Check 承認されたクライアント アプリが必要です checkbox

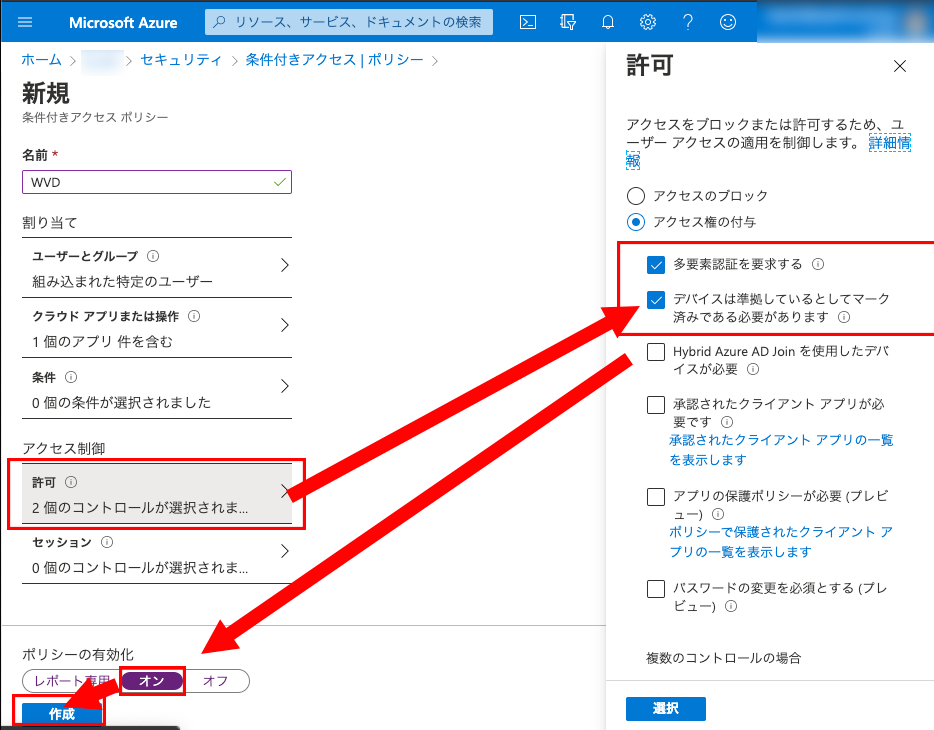tap(656, 405)
